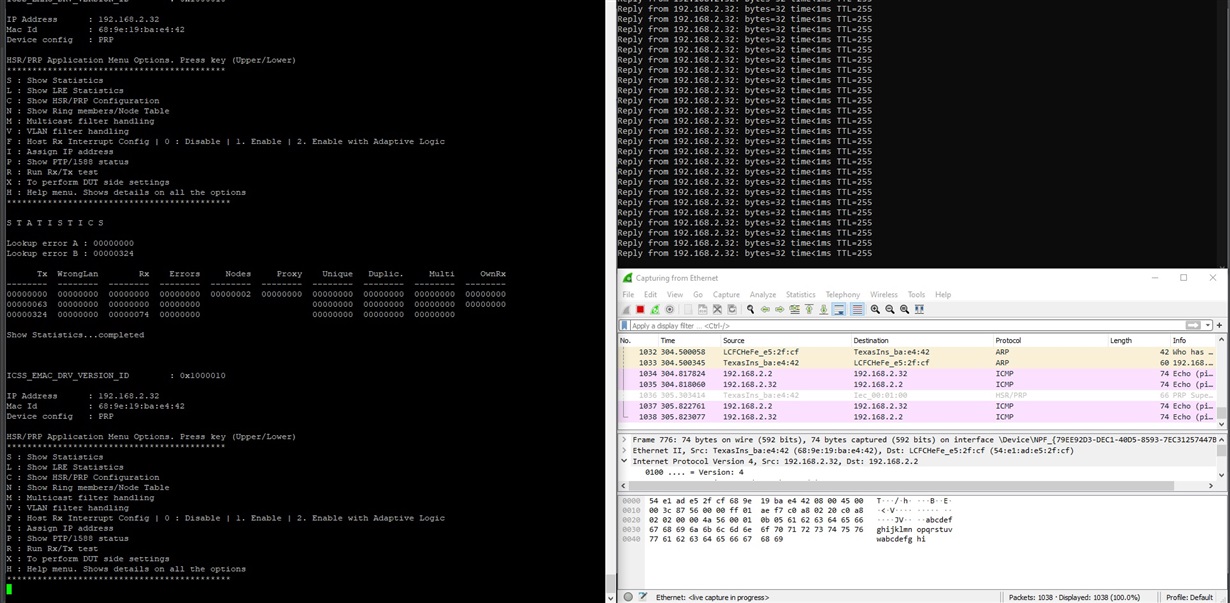Zoom out packet text icon
This screenshot has width=1230, height=603.
tap(890, 310)
